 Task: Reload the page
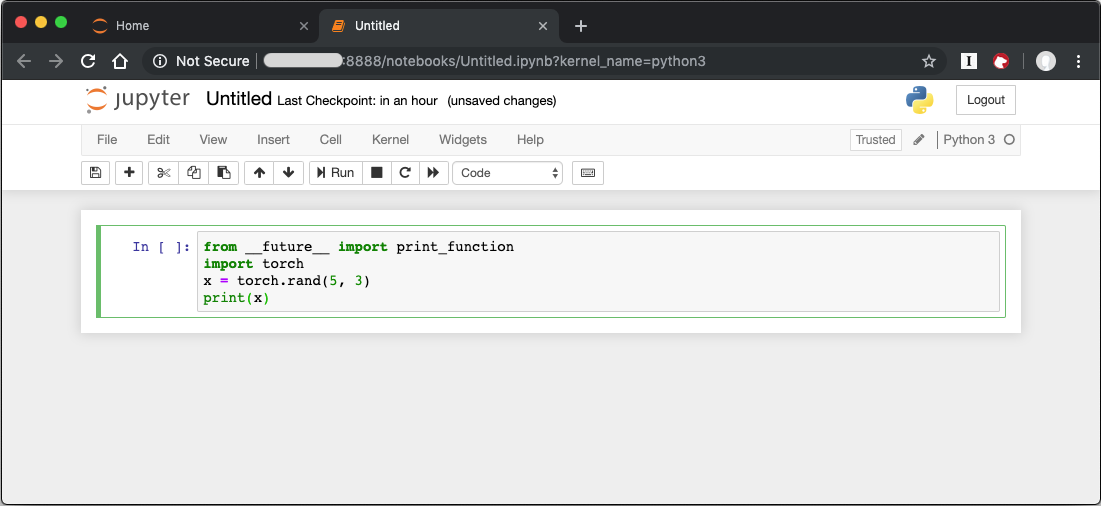click(88, 61)
